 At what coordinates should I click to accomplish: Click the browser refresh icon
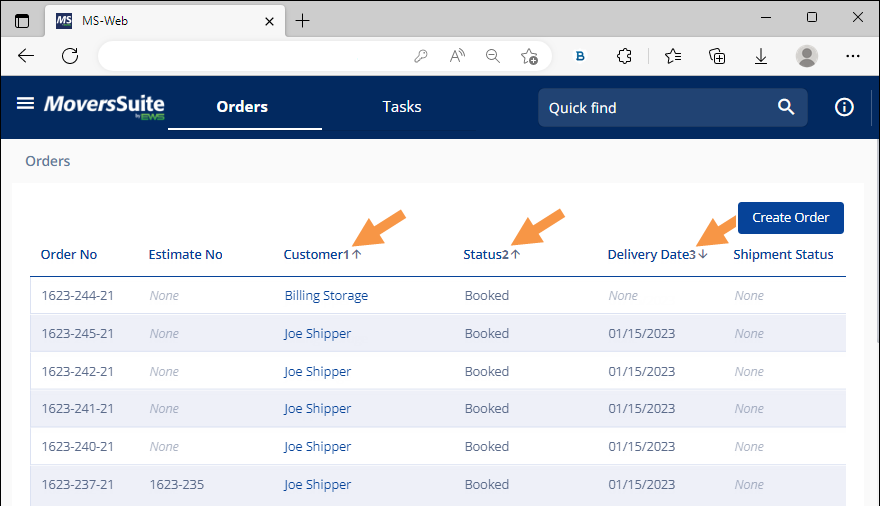(x=70, y=56)
